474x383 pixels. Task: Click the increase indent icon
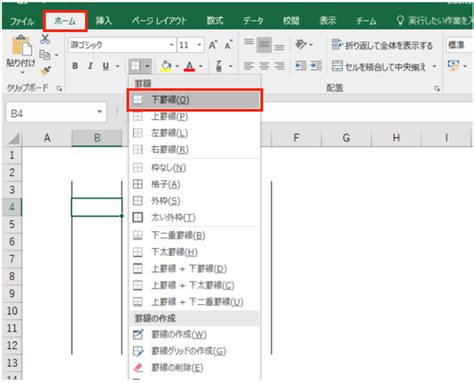point(316,66)
